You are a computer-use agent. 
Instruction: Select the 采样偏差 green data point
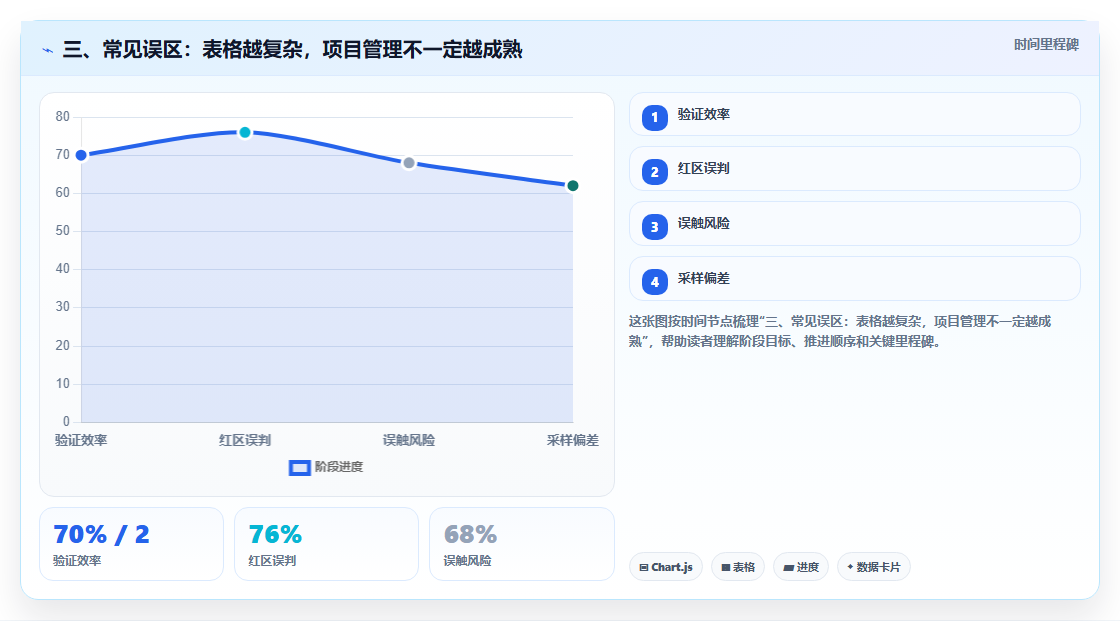click(x=572, y=186)
